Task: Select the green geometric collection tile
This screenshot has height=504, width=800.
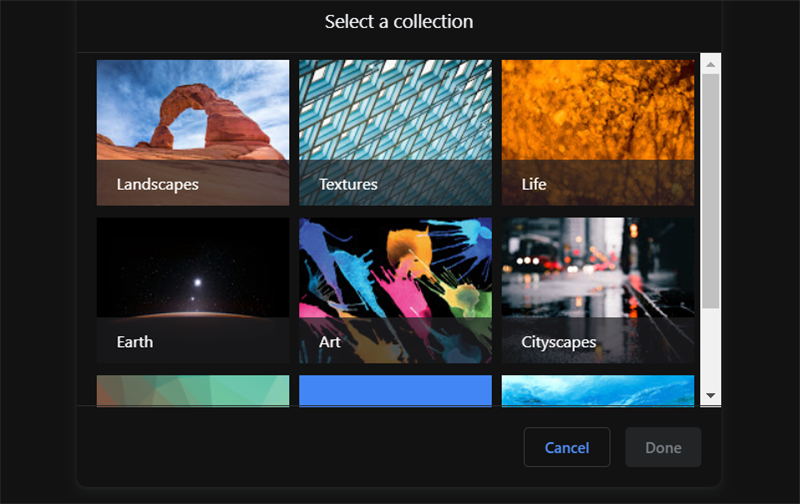Action: [x=193, y=391]
